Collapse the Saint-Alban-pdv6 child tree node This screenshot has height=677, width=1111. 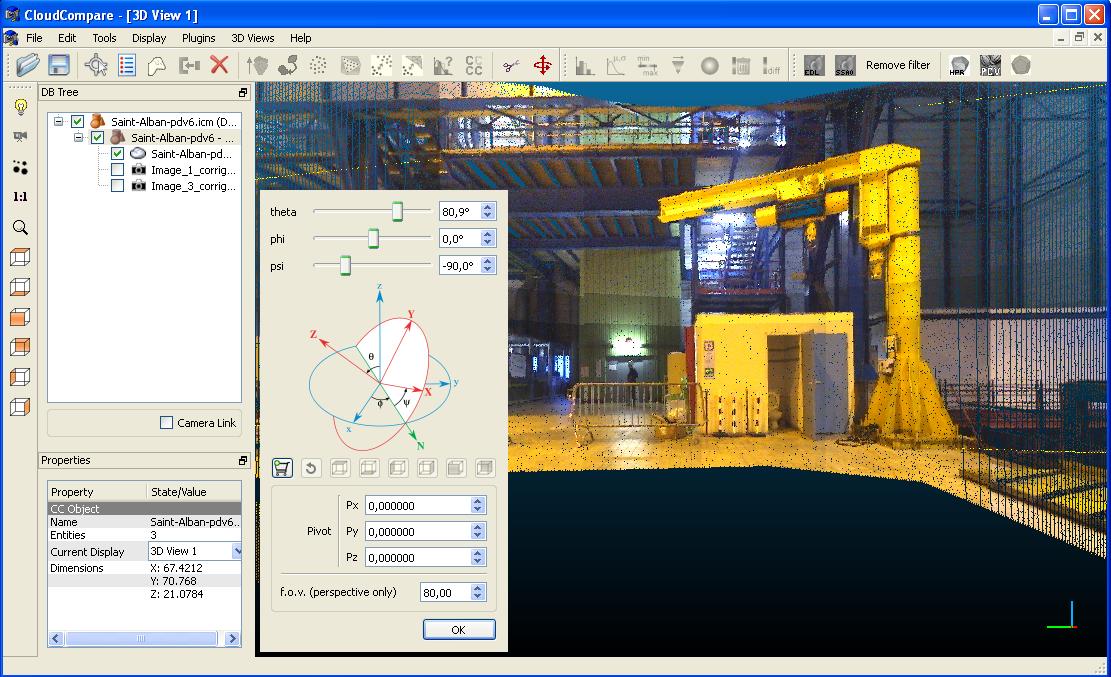[x=79, y=138]
